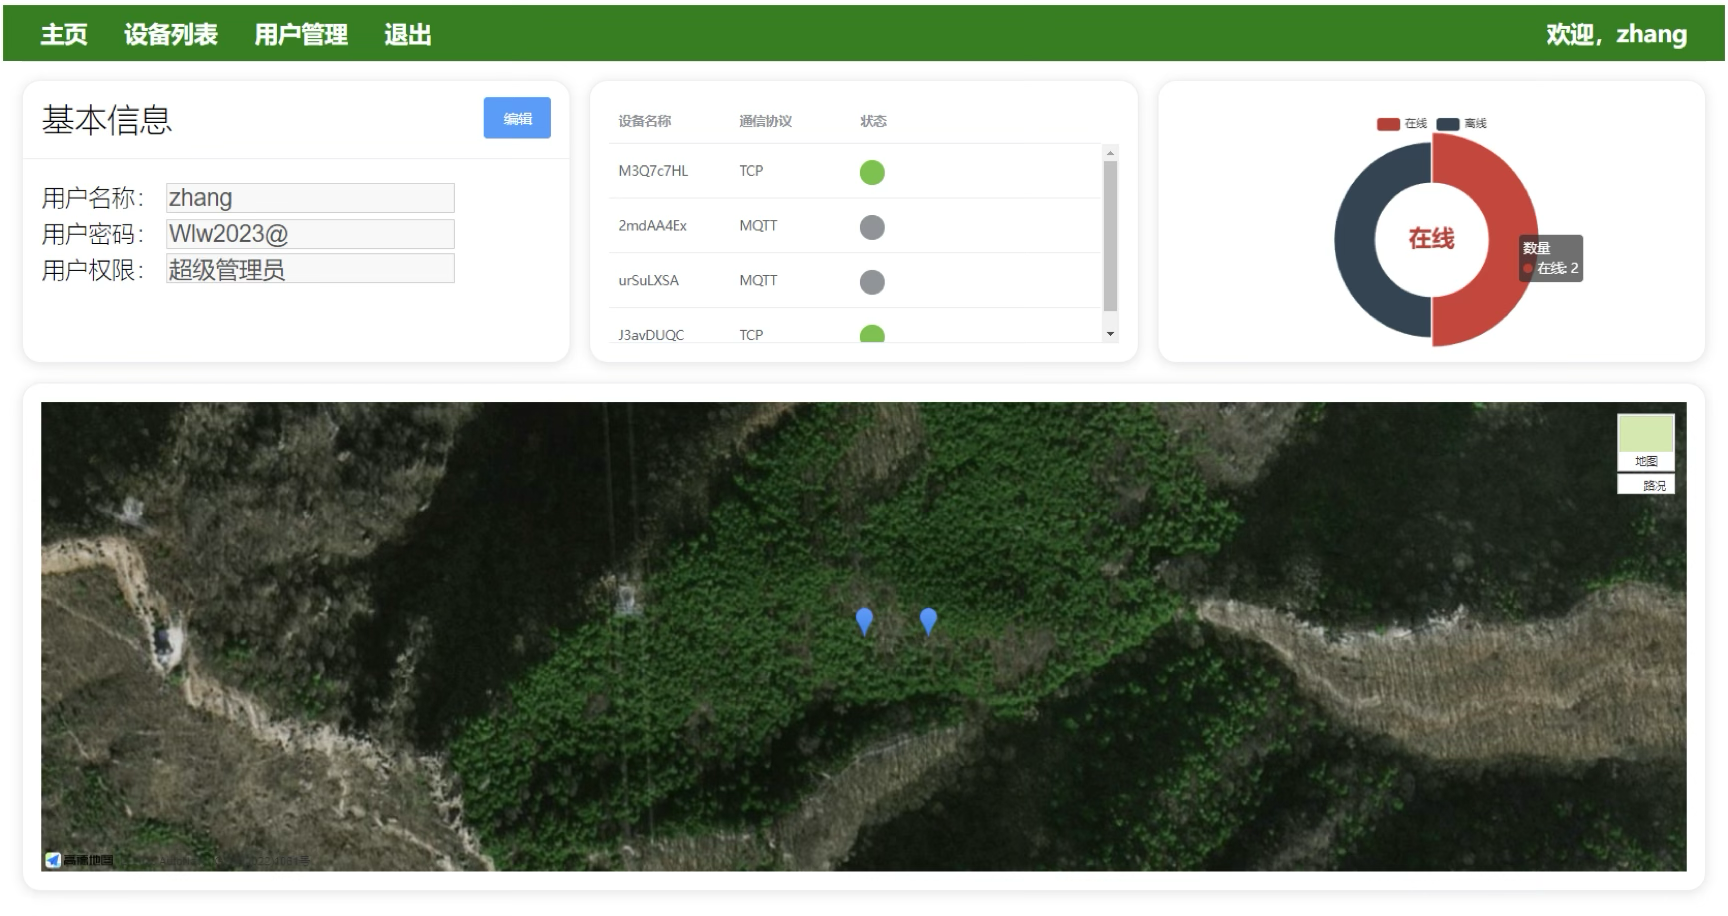Click gray status dot for 2mdAA4Ex
1728x916 pixels.
872,227
